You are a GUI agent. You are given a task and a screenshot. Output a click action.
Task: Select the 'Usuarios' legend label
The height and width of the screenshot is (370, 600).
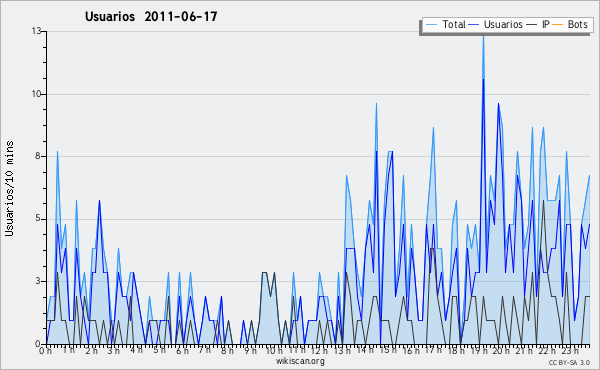(503, 24)
